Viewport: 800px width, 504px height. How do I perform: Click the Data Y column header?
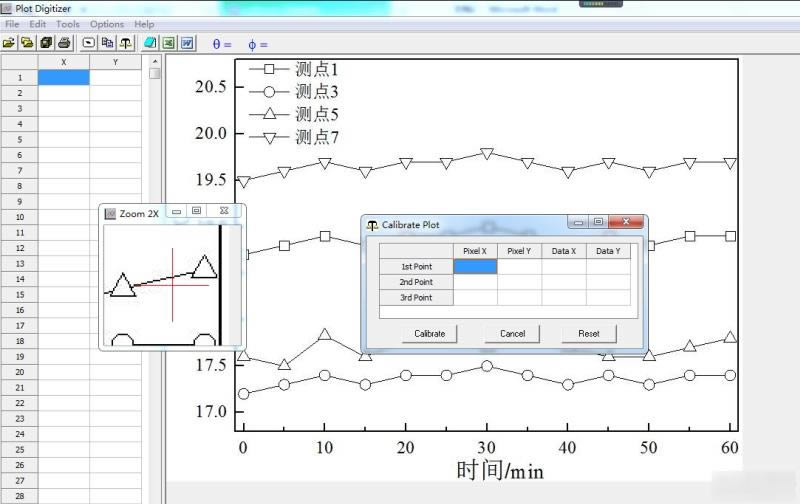click(x=608, y=251)
